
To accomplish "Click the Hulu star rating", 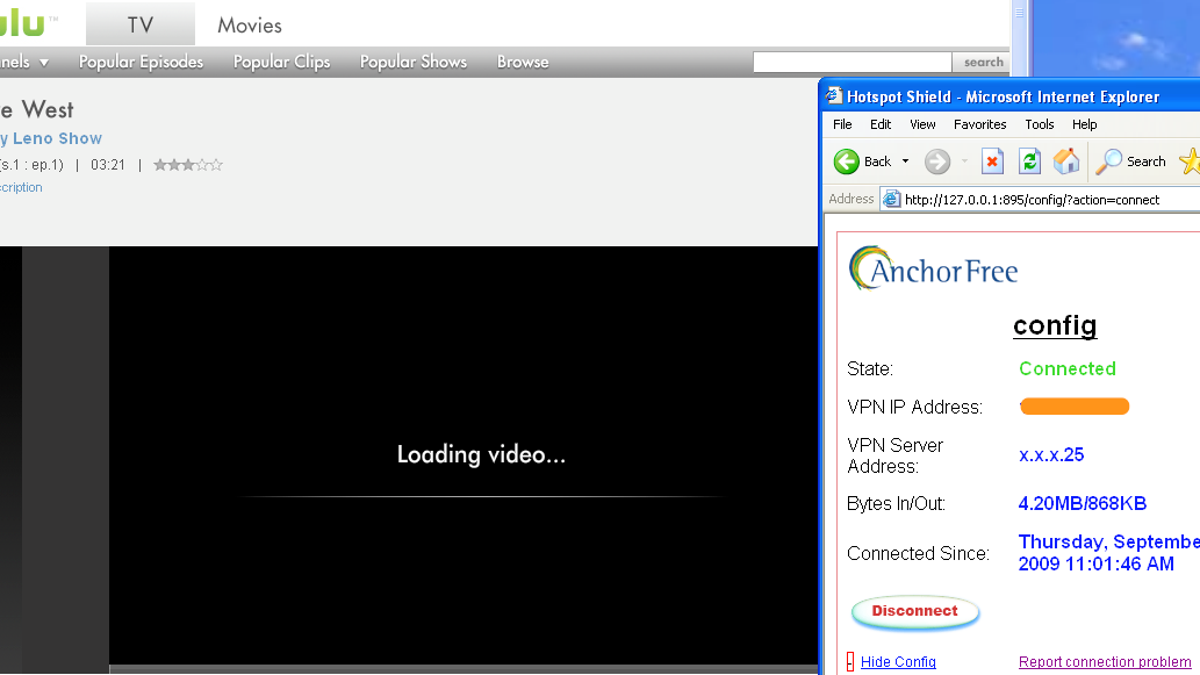I will (x=188, y=165).
